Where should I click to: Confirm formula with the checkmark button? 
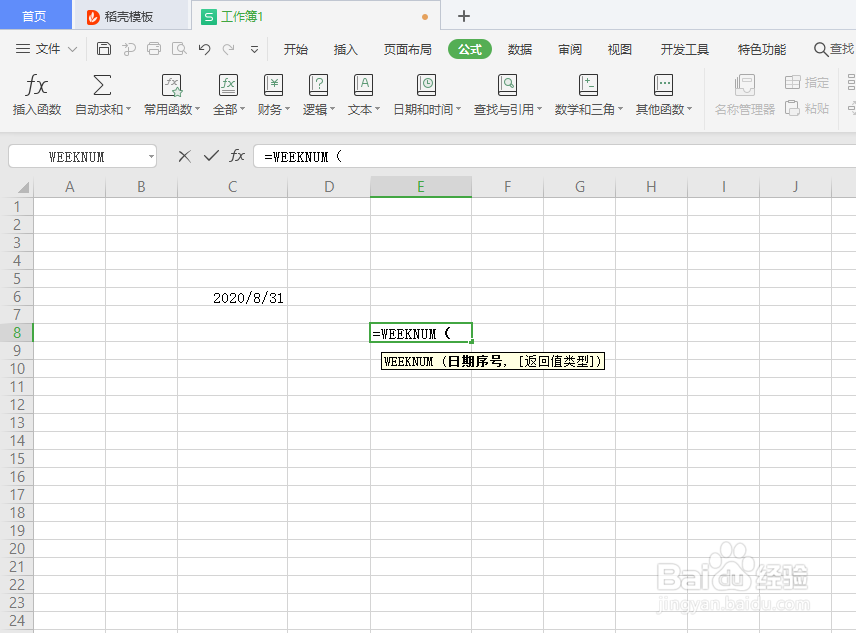210,156
